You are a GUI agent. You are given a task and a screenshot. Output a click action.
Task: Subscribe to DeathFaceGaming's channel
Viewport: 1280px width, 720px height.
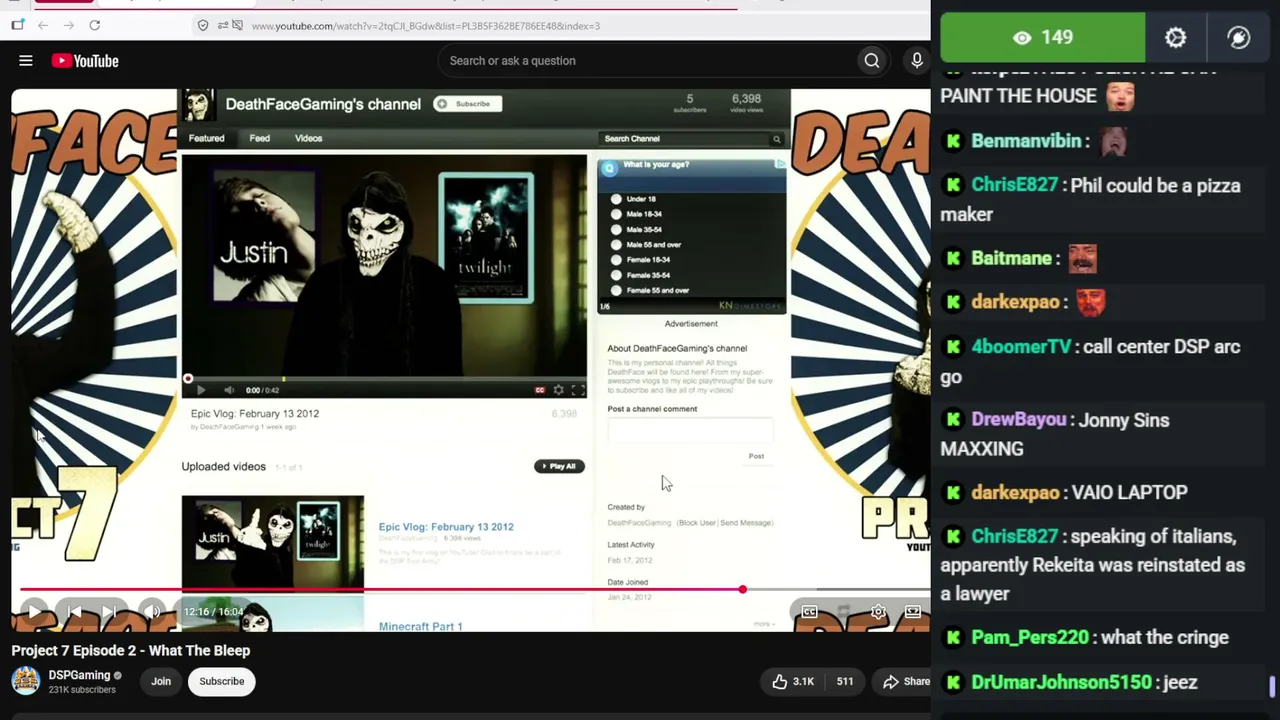click(467, 104)
